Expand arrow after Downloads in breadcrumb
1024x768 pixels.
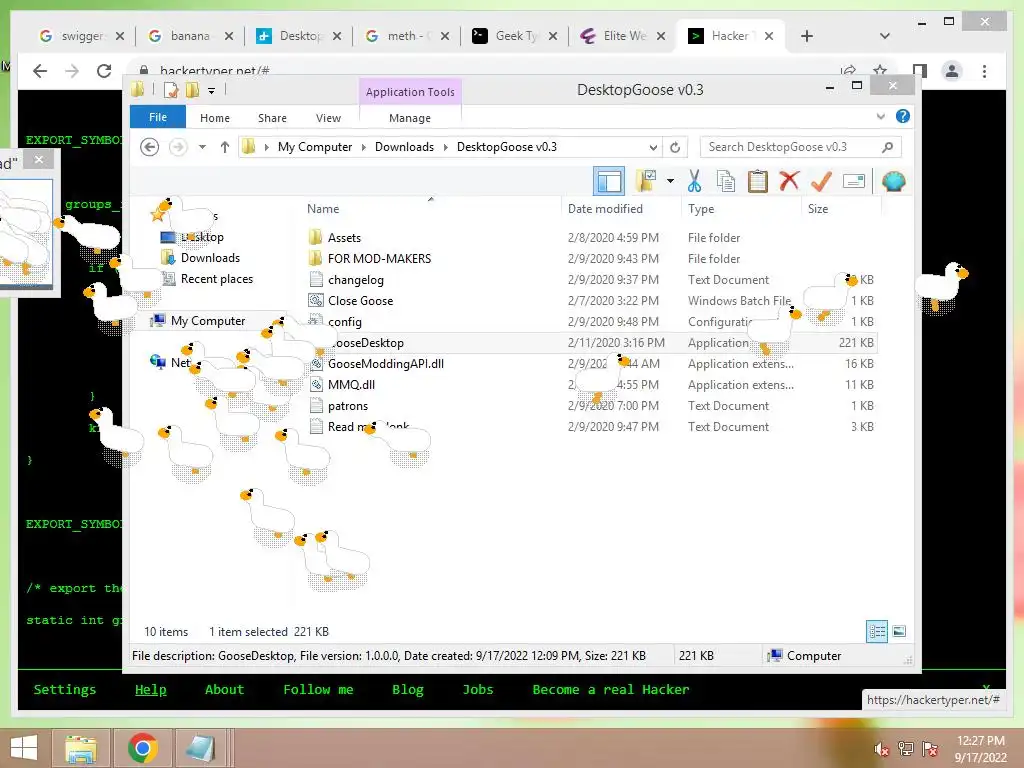coord(445,147)
